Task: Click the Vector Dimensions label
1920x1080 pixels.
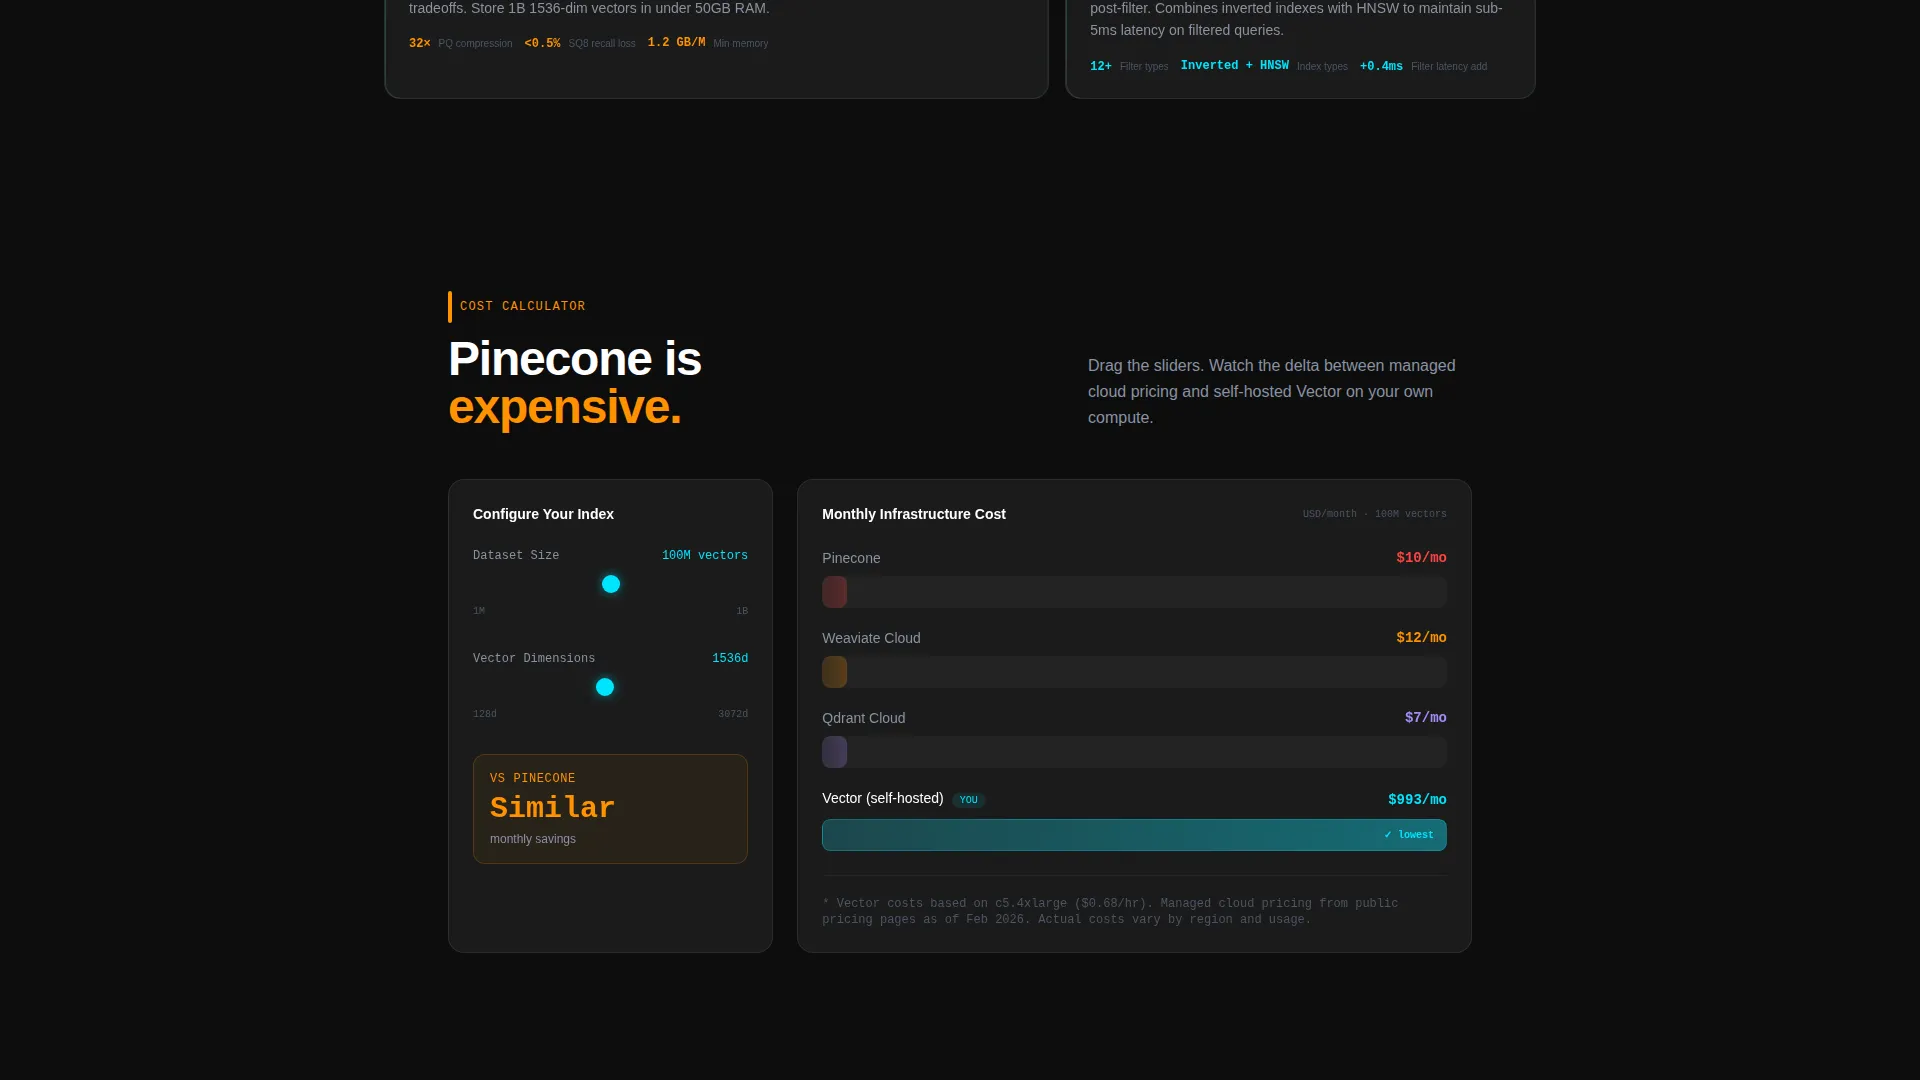Action: (x=534, y=659)
